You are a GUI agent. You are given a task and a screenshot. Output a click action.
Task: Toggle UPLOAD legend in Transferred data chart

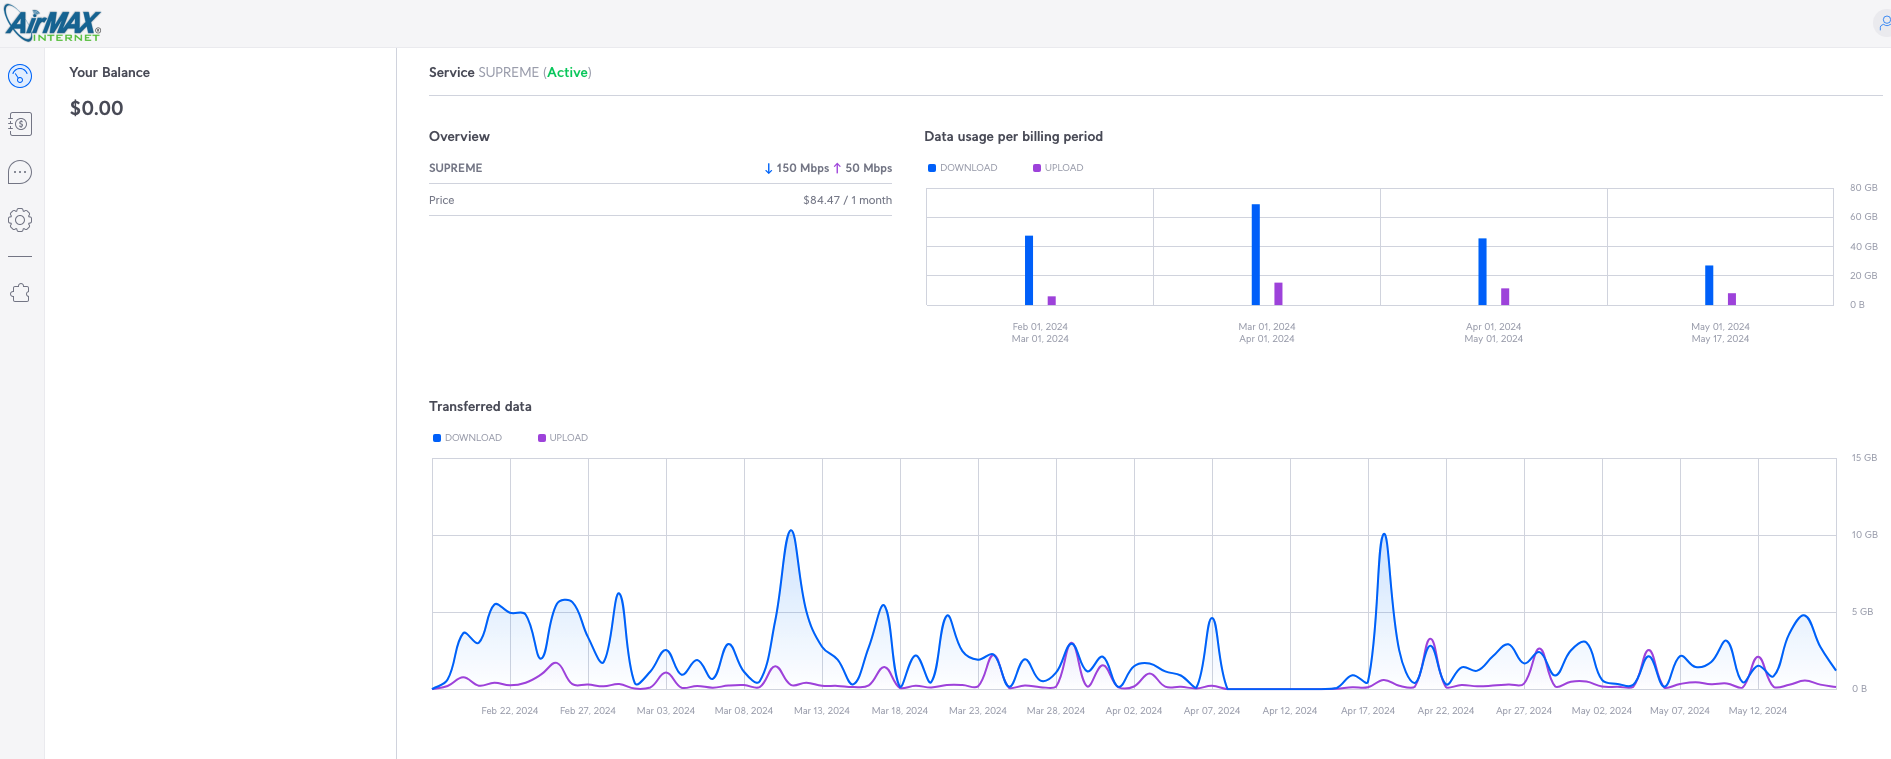pos(563,438)
